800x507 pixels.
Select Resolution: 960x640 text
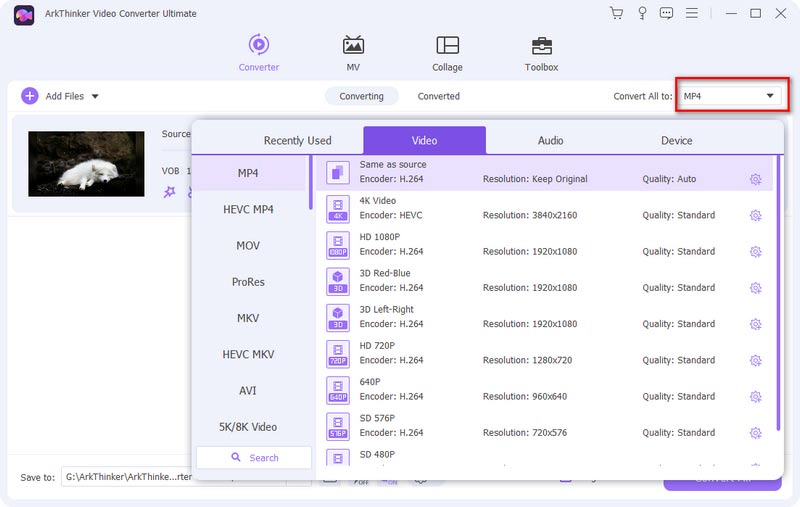[525, 396]
